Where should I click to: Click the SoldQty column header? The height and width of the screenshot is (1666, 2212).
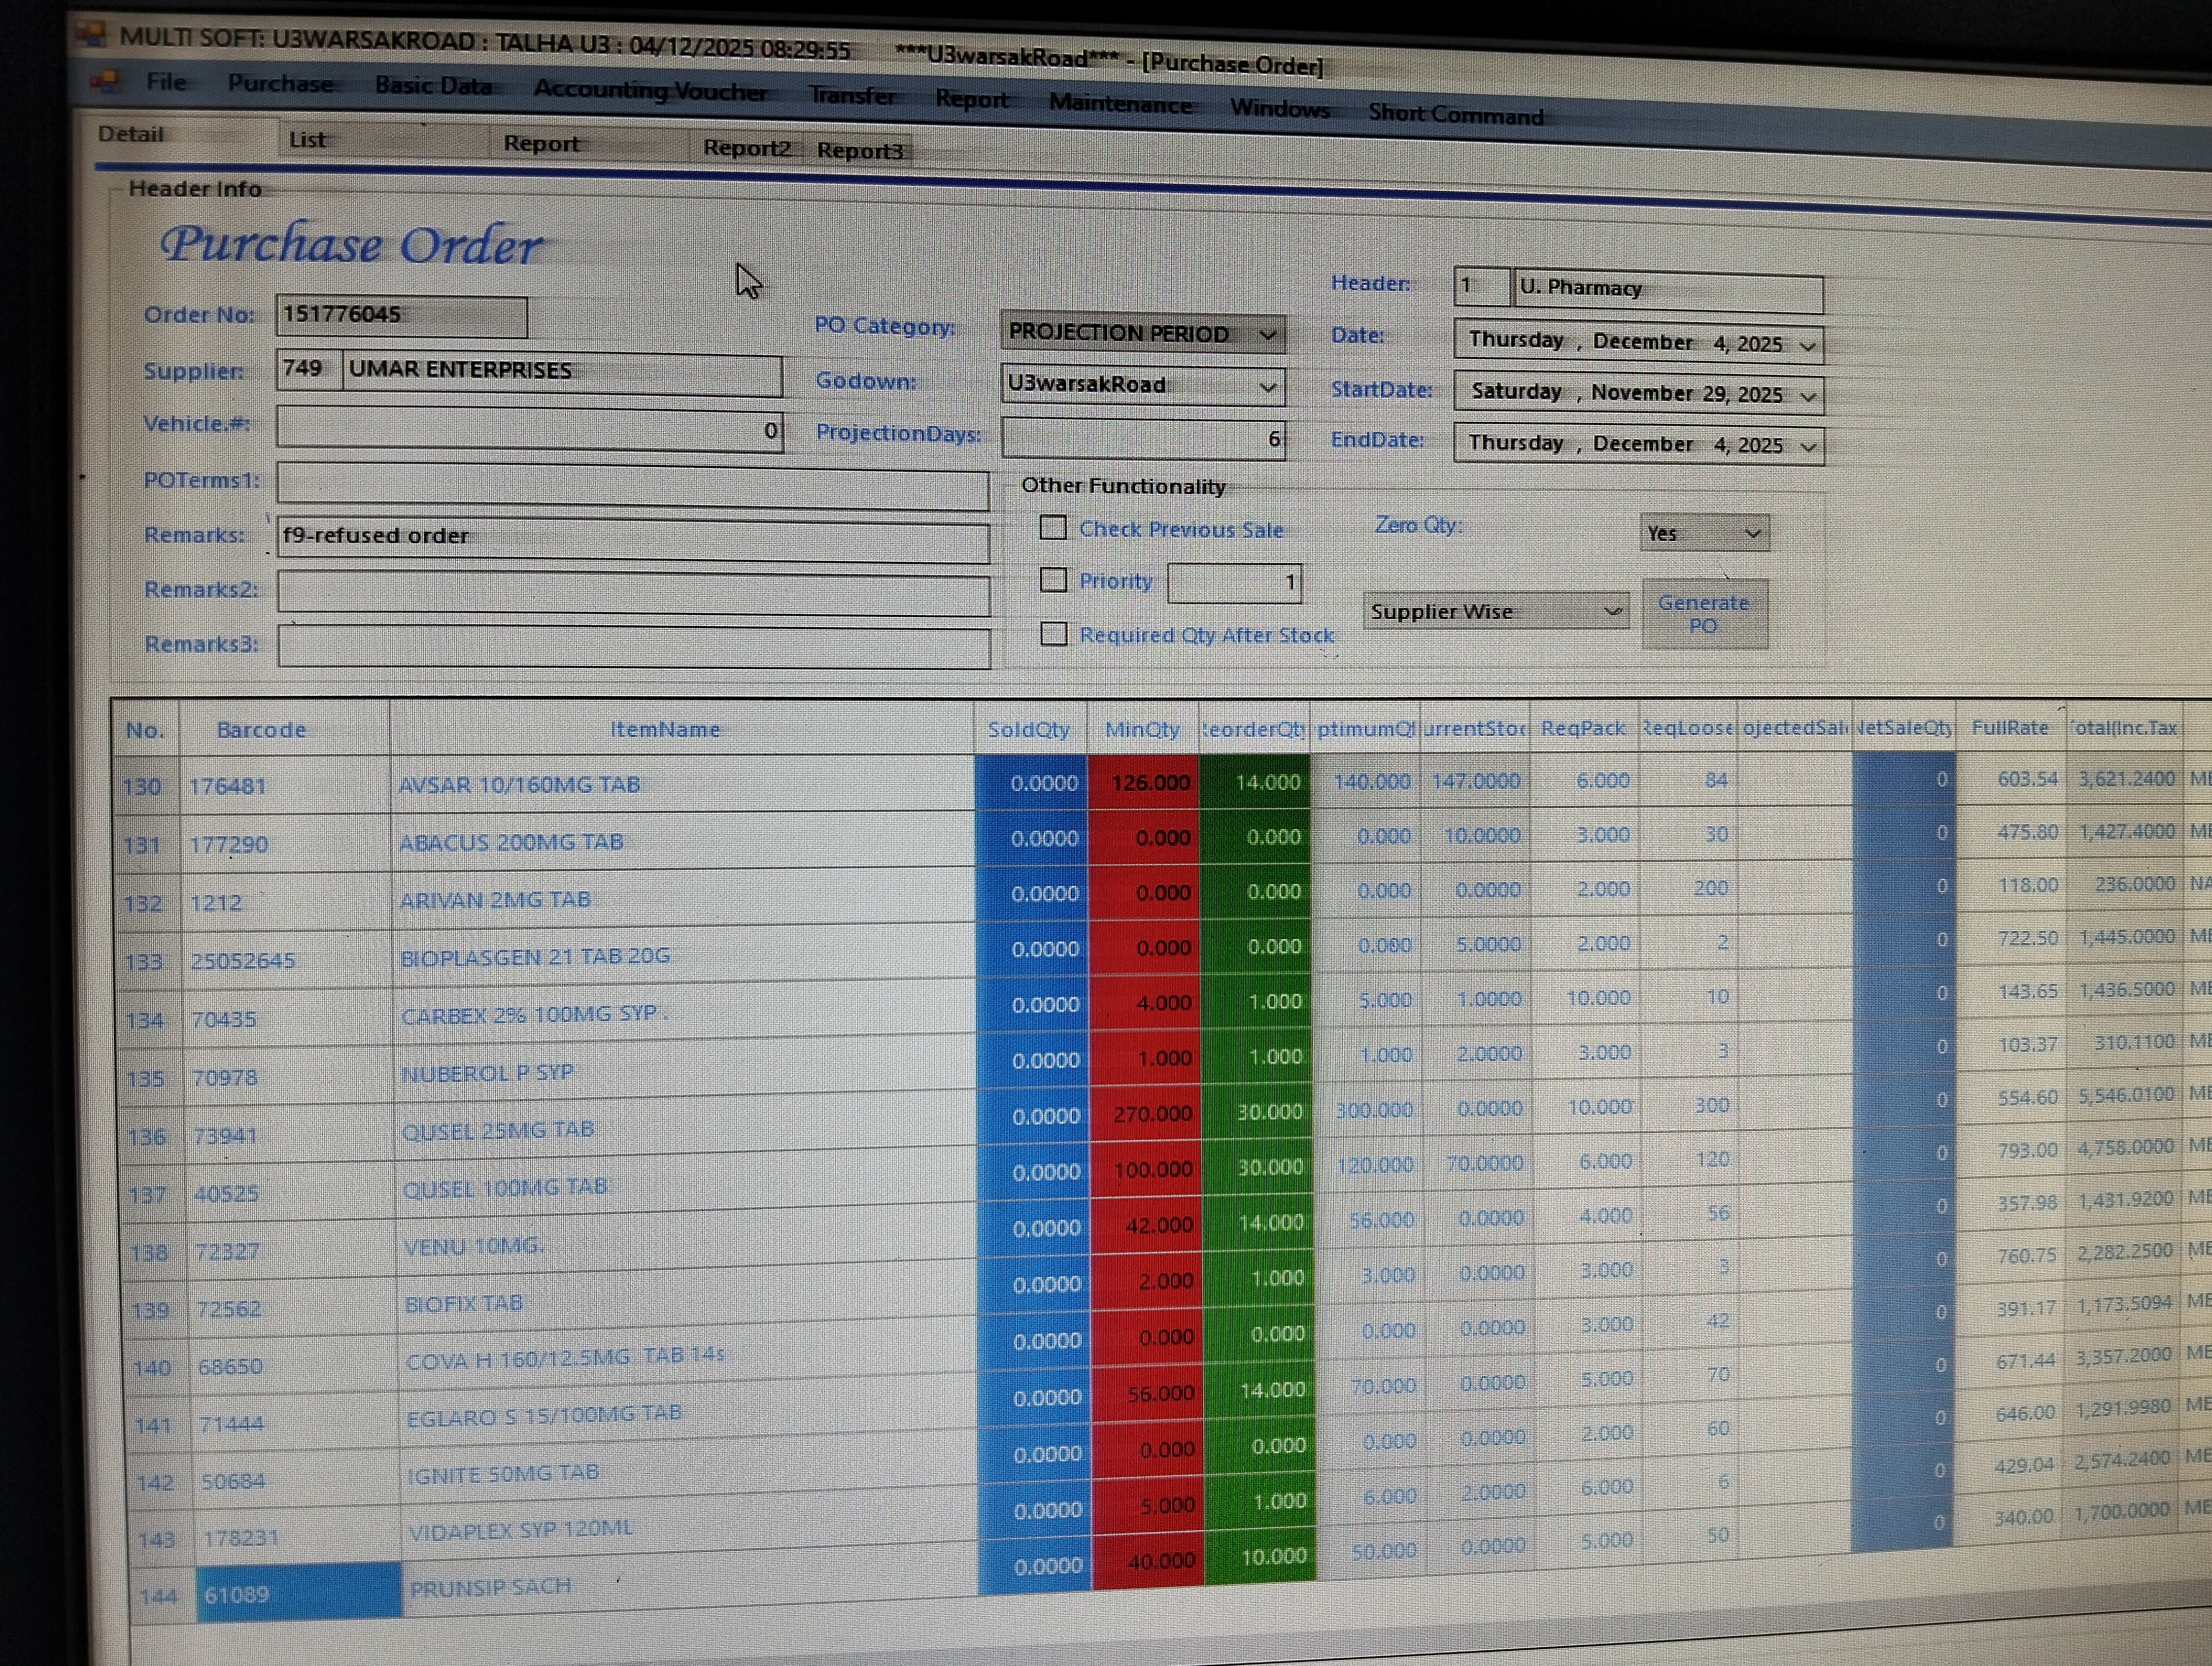[x=1028, y=730]
